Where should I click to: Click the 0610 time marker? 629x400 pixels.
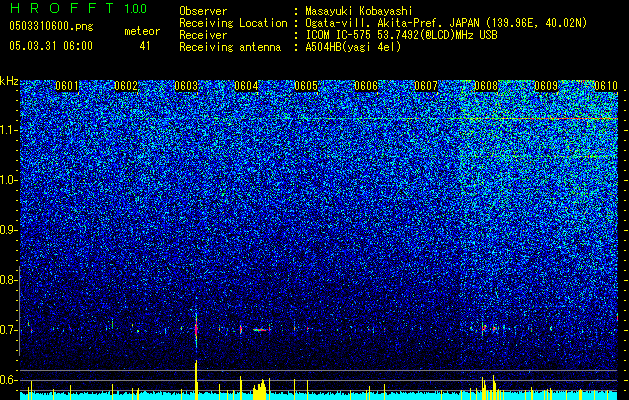[606, 86]
